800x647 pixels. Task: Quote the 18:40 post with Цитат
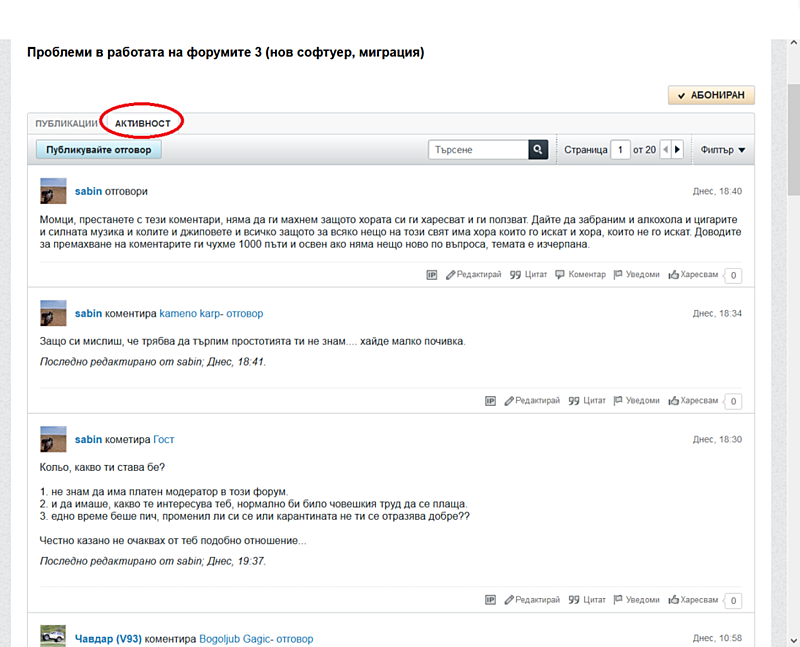529,275
